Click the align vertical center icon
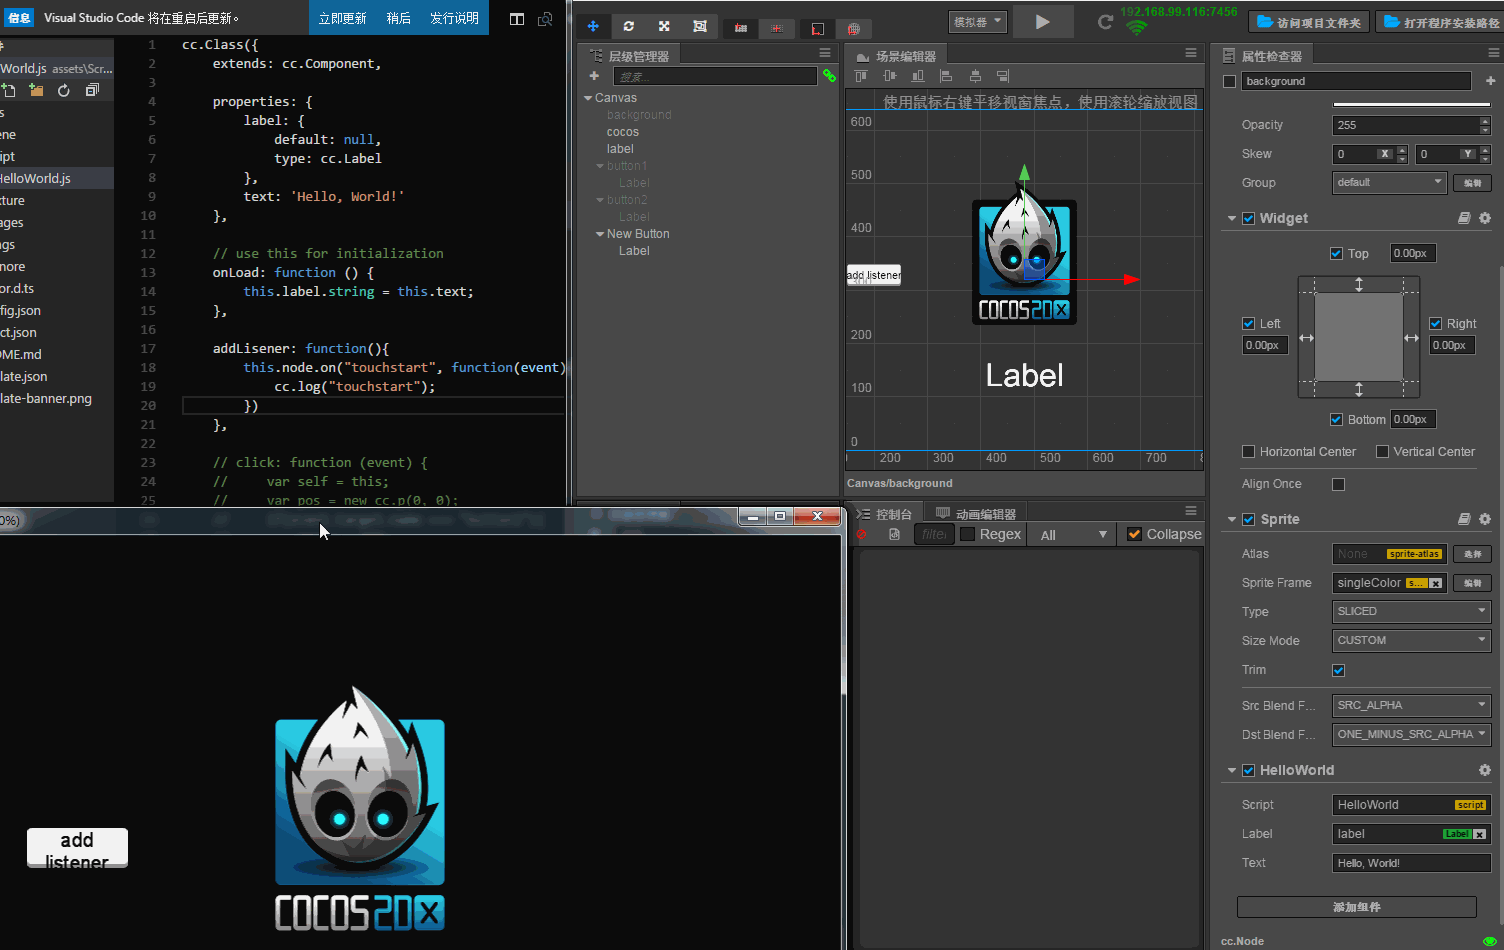 [x=890, y=76]
